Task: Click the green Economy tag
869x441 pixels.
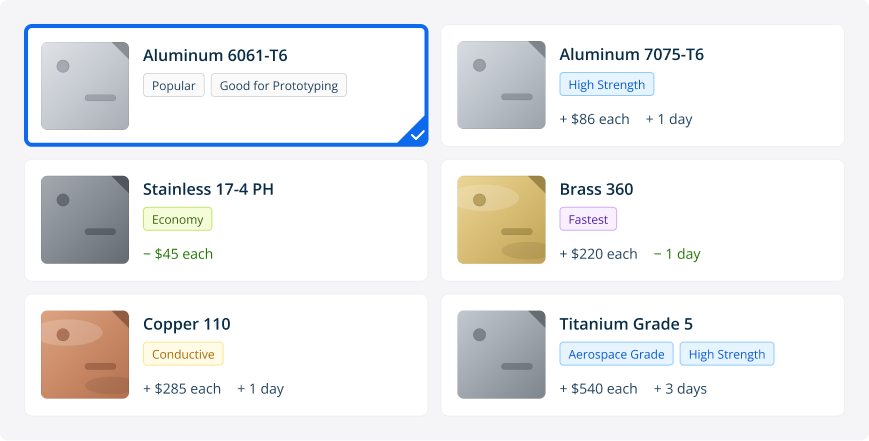Action: point(178,220)
